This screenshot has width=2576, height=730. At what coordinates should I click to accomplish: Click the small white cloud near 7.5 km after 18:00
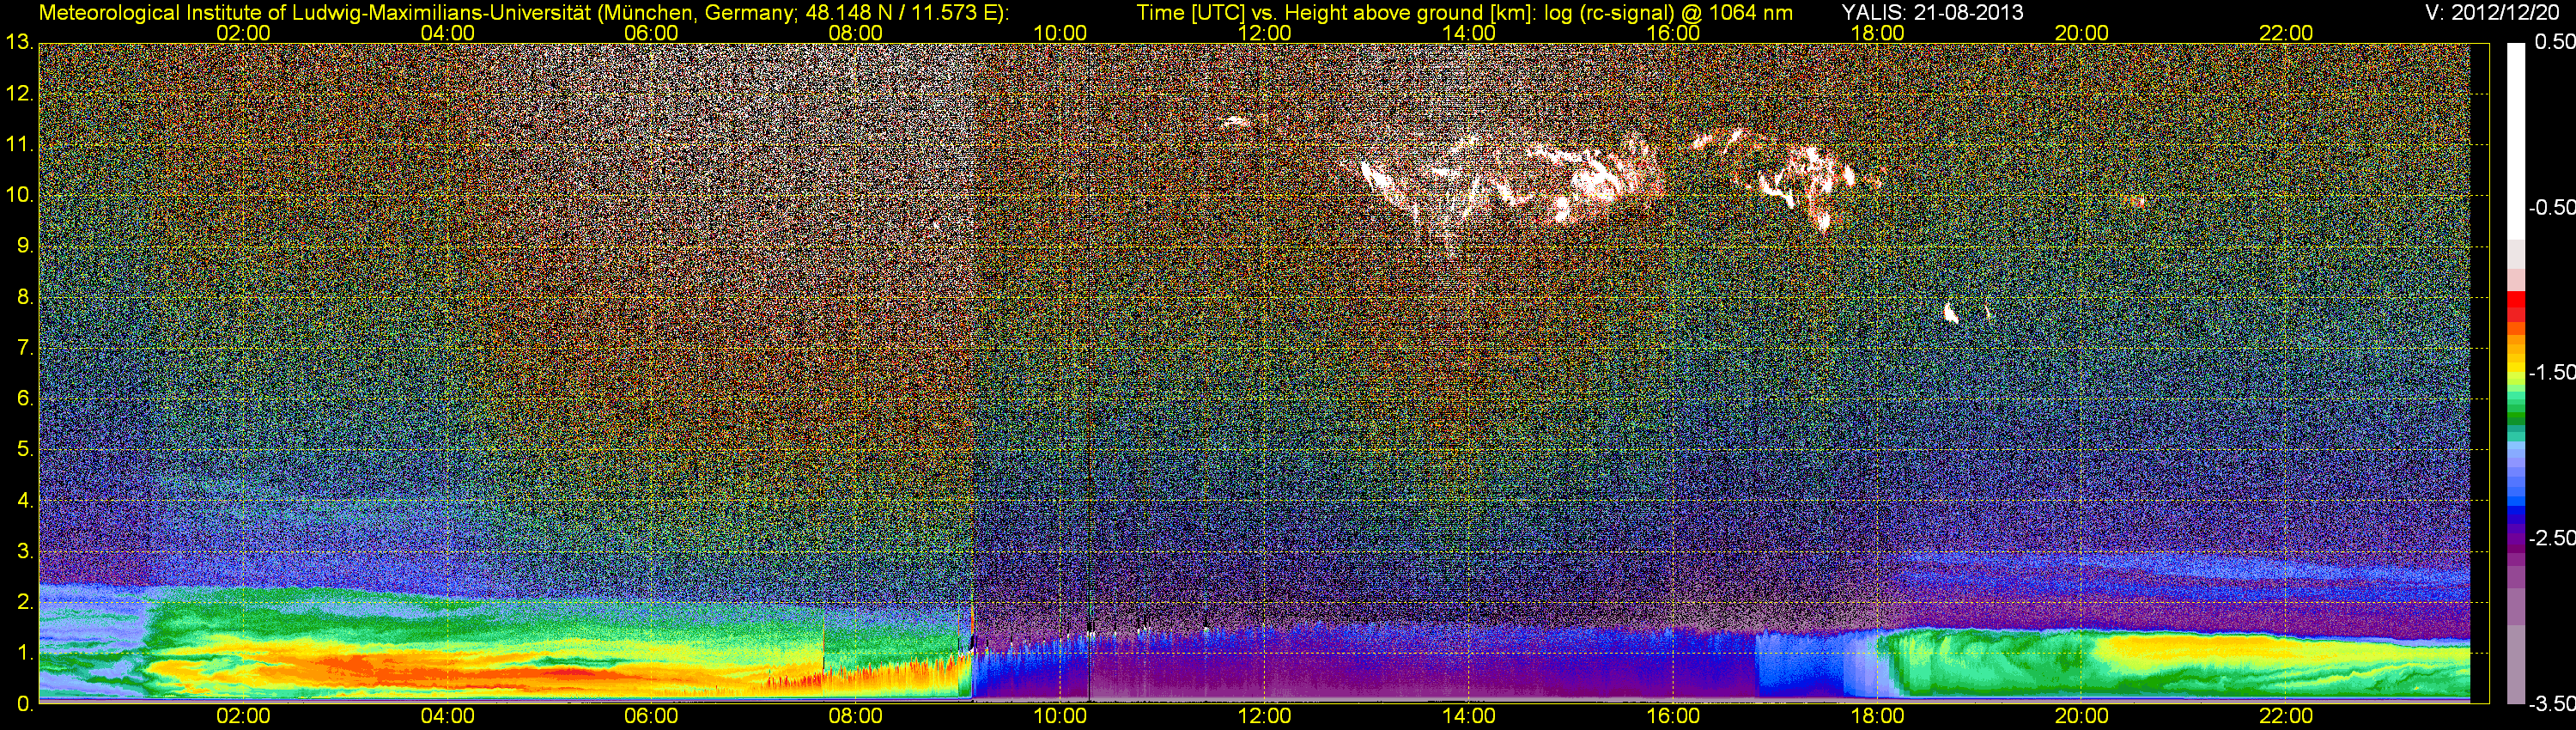(x=1950, y=313)
